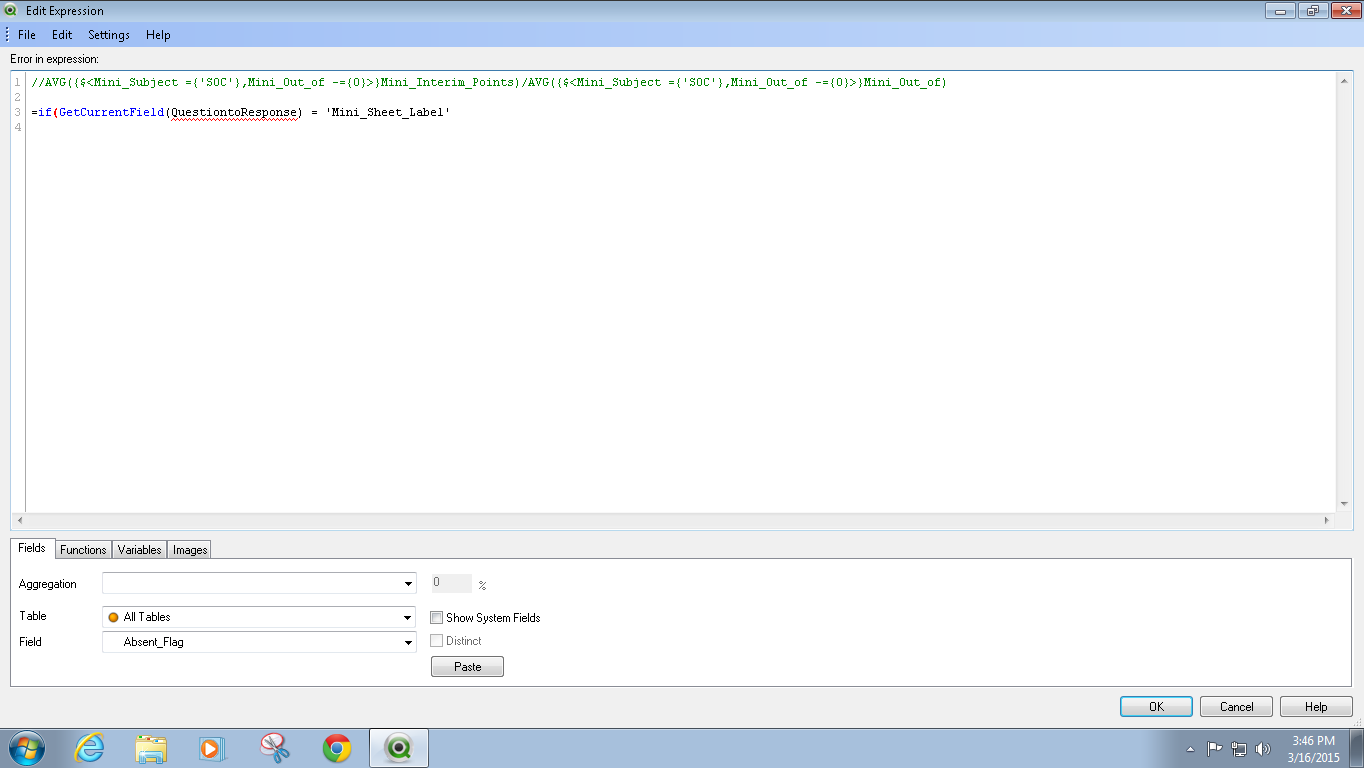Click the Paste button

[x=467, y=667]
